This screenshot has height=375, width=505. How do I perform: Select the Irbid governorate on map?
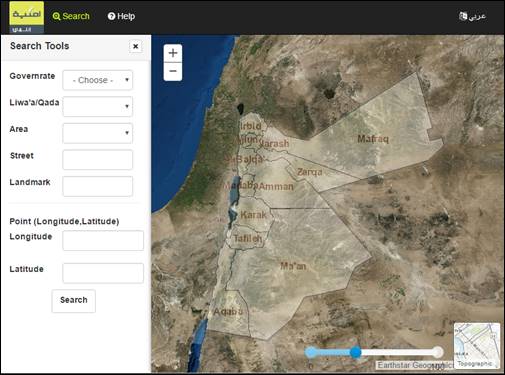click(251, 126)
